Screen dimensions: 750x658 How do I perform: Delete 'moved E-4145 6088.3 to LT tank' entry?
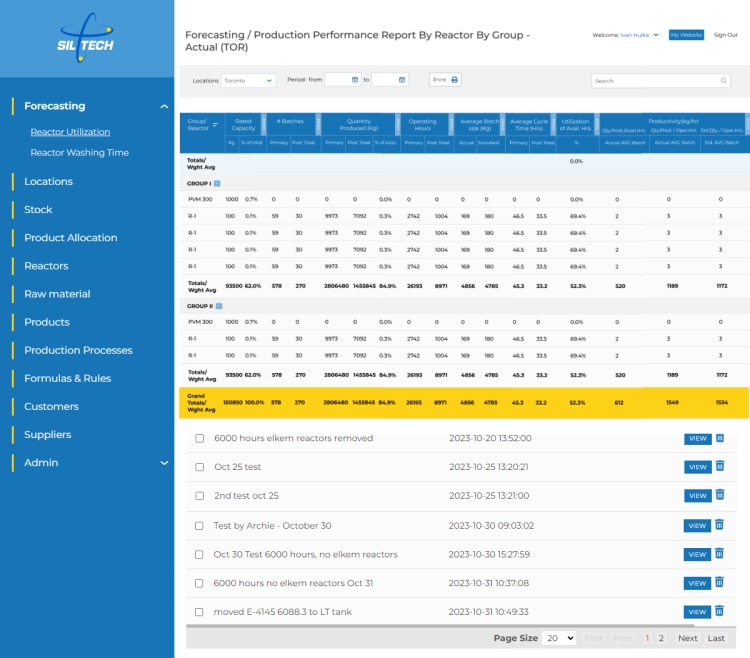pyautogui.click(x=719, y=611)
